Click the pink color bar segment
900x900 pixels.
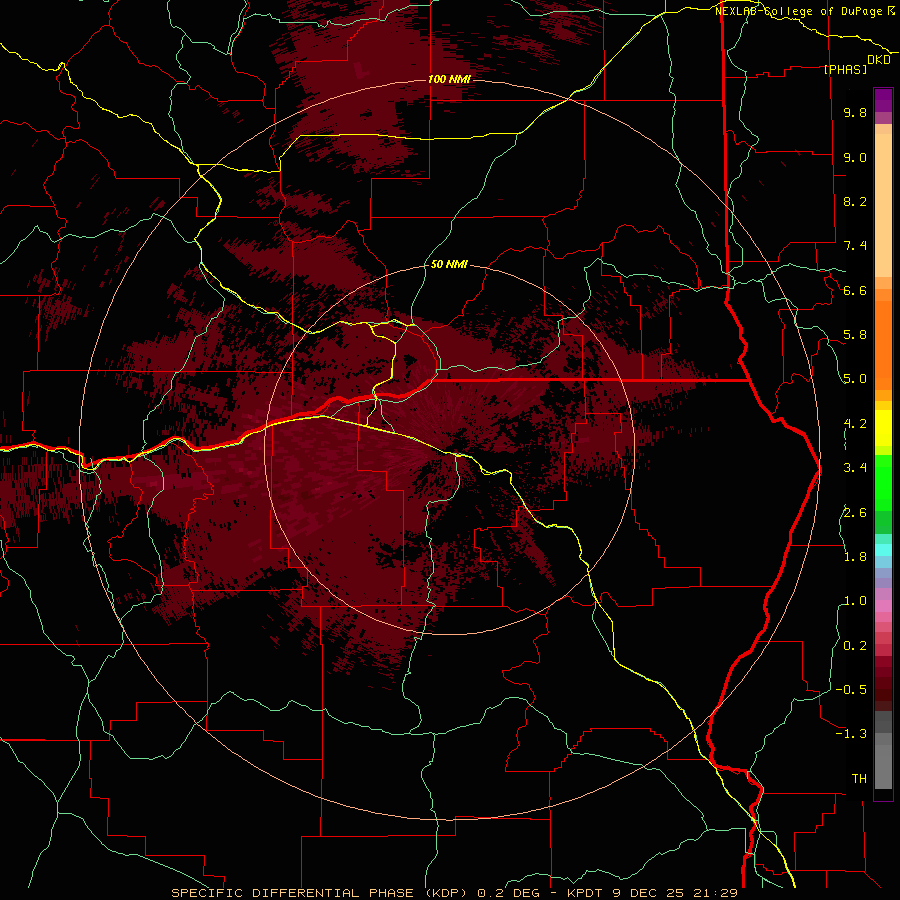[883, 606]
